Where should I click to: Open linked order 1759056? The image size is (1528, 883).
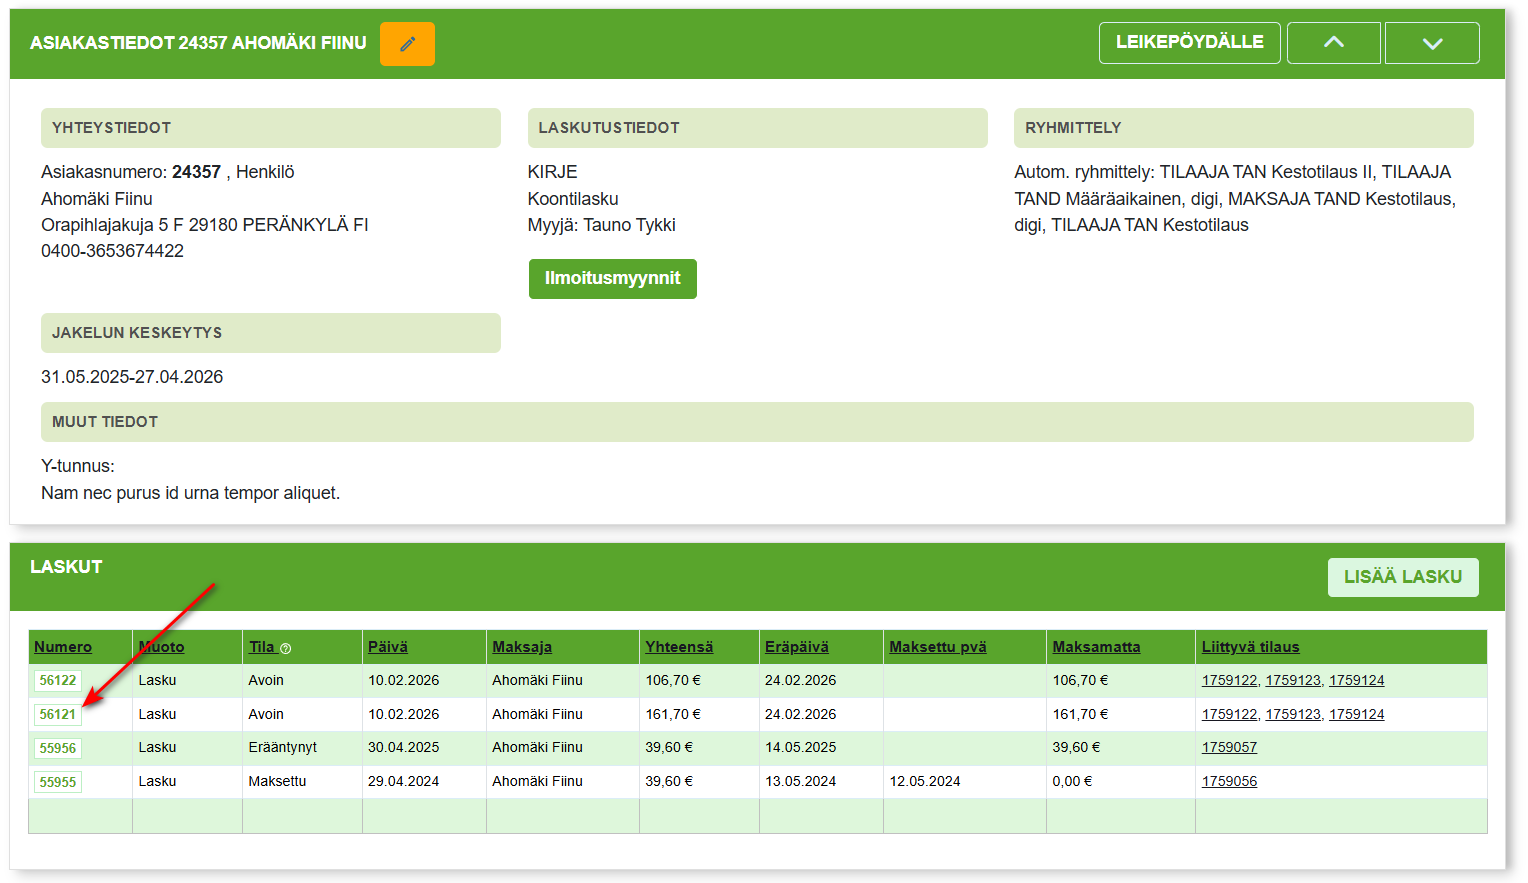(1229, 781)
